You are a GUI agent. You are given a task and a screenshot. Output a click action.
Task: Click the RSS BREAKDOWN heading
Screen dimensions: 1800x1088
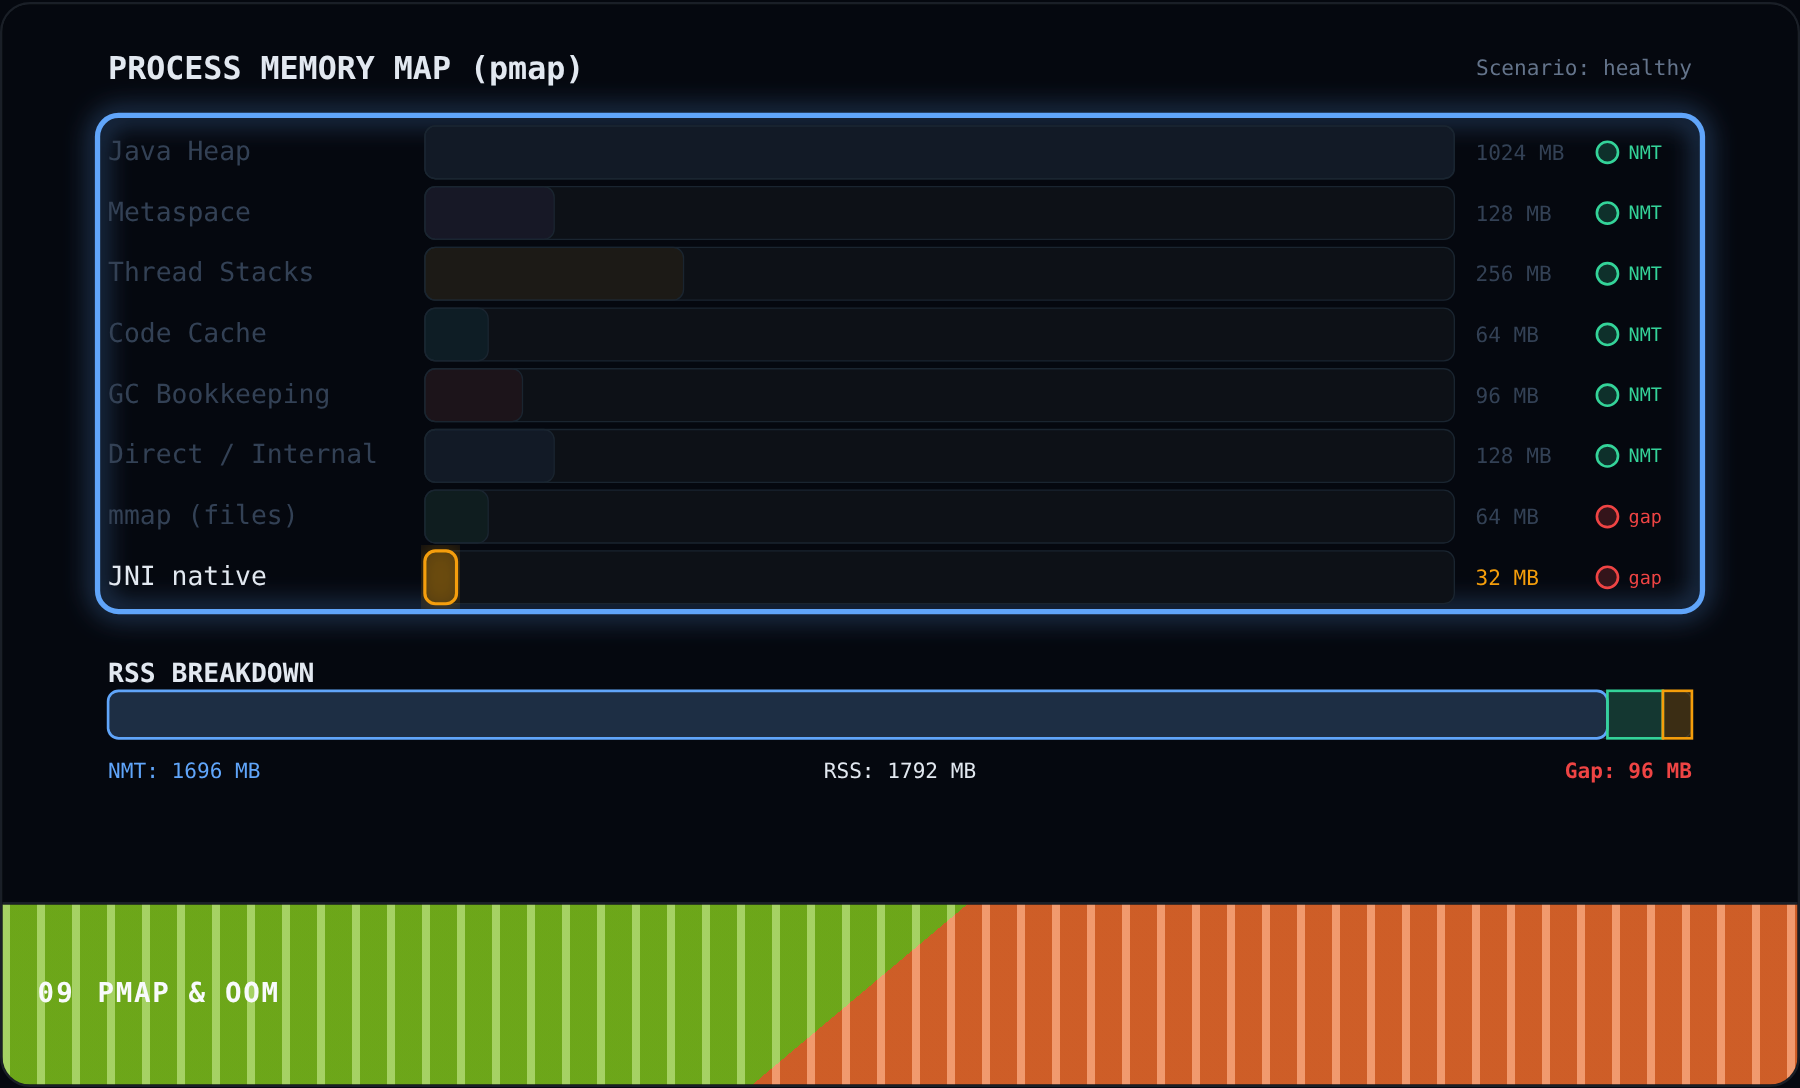point(211,673)
